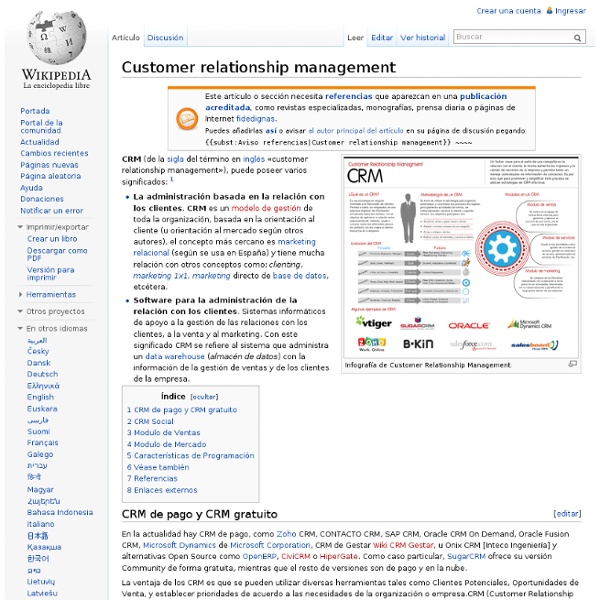The width and height of the screenshot is (600, 600).
Task: Click Versión para imprimir link
Action: (50, 273)
